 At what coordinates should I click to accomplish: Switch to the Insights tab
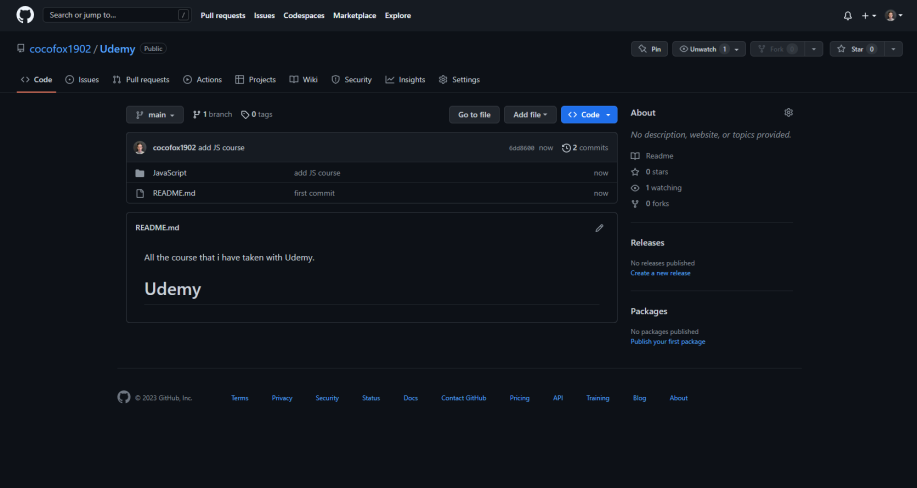405,80
